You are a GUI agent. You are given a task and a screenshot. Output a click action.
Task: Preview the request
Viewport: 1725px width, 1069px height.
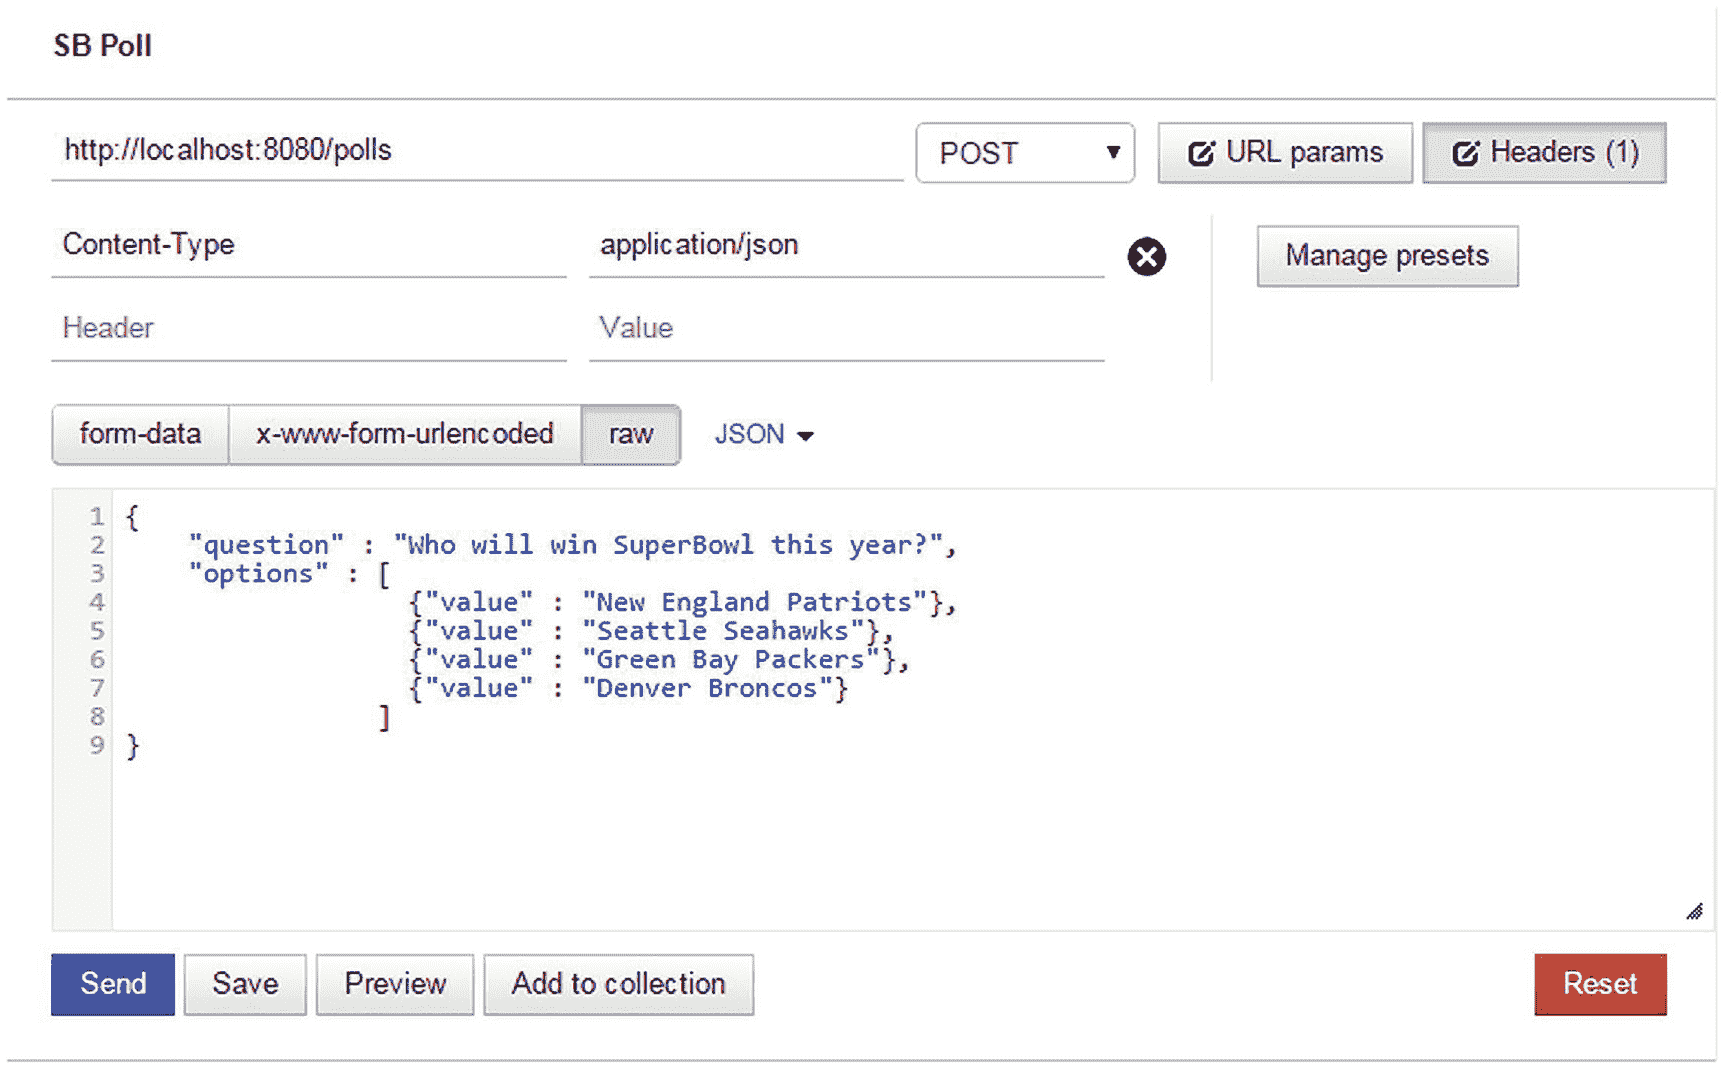click(x=395, y=984)
